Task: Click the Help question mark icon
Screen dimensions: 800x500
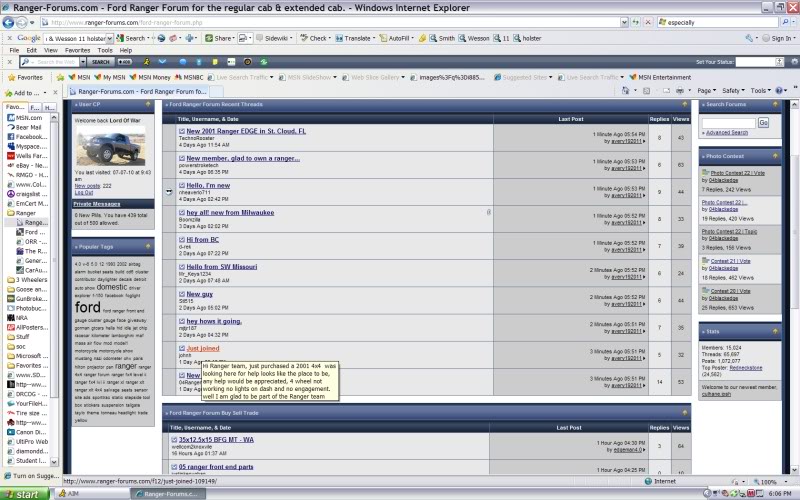Action: [779, 90]
